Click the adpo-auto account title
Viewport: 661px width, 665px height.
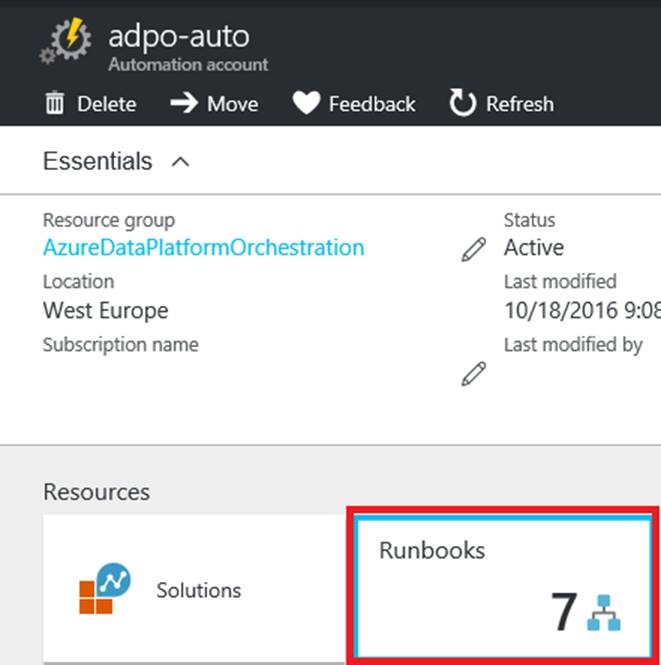(178, 37)
